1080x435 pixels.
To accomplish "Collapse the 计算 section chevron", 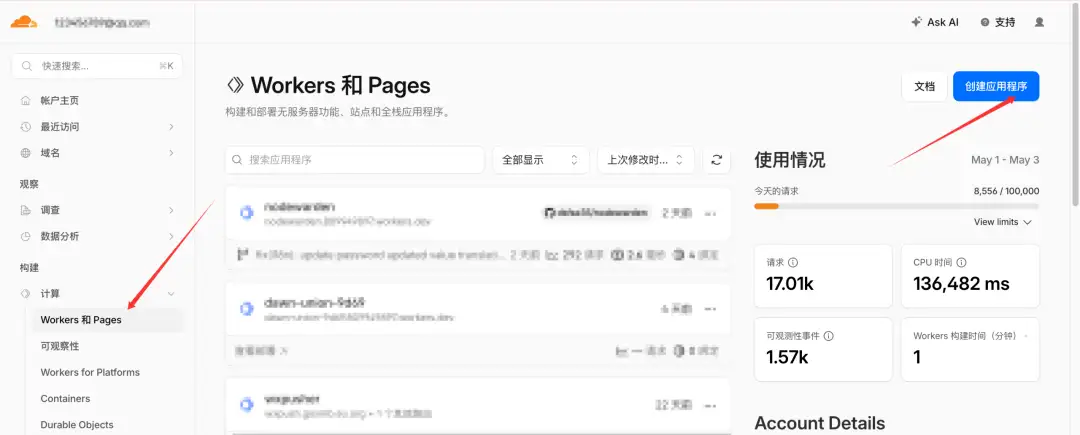I will 171,294.
